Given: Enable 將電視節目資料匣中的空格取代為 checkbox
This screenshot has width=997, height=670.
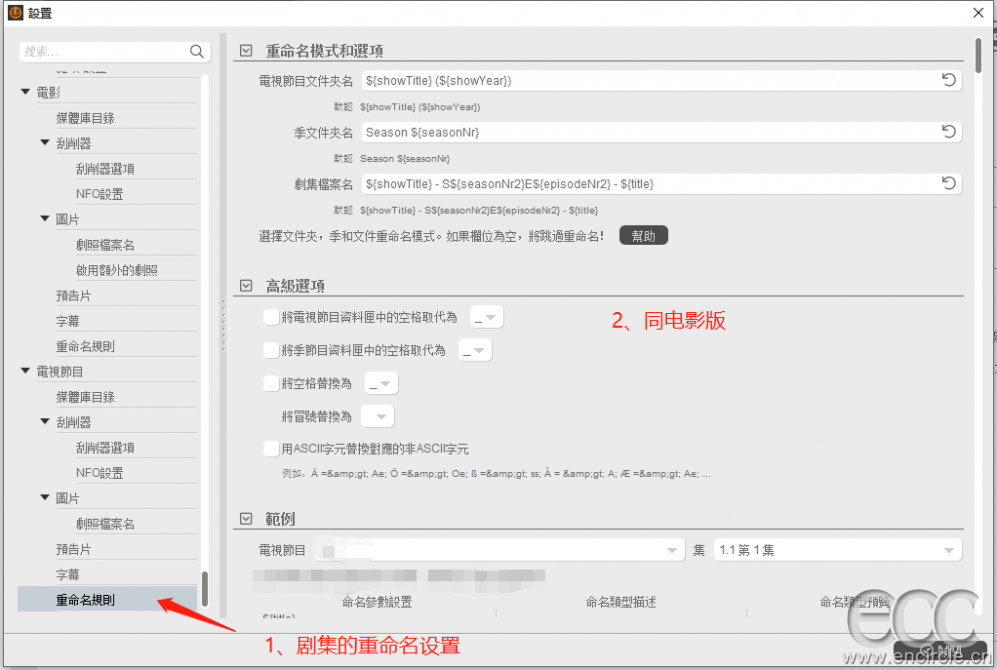Looking at the screenshot, I should click(270, 317).
